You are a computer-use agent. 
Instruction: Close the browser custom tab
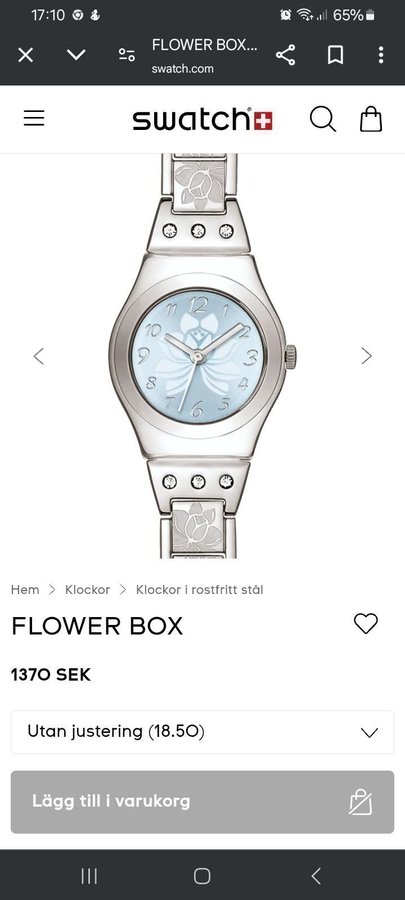25,55
